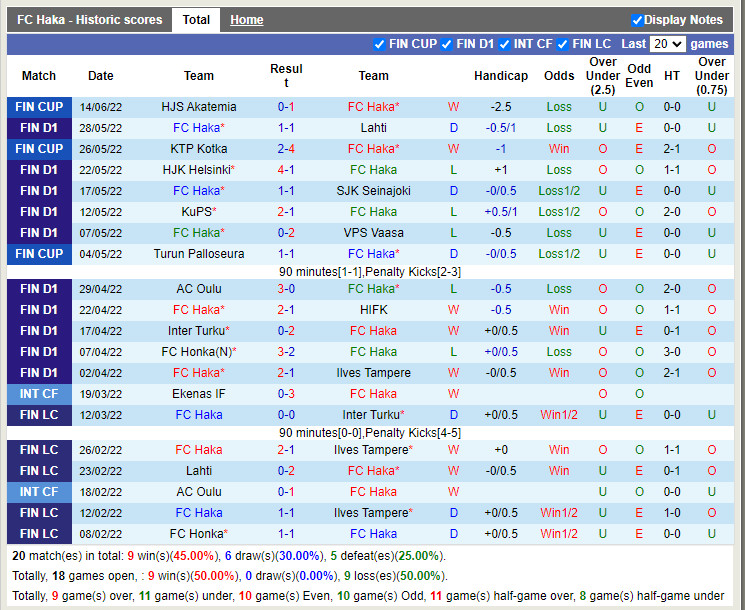Click the INT CF badge dated 19/03/22
Screen dimensions: 745x610
click(x=39, y=394)
